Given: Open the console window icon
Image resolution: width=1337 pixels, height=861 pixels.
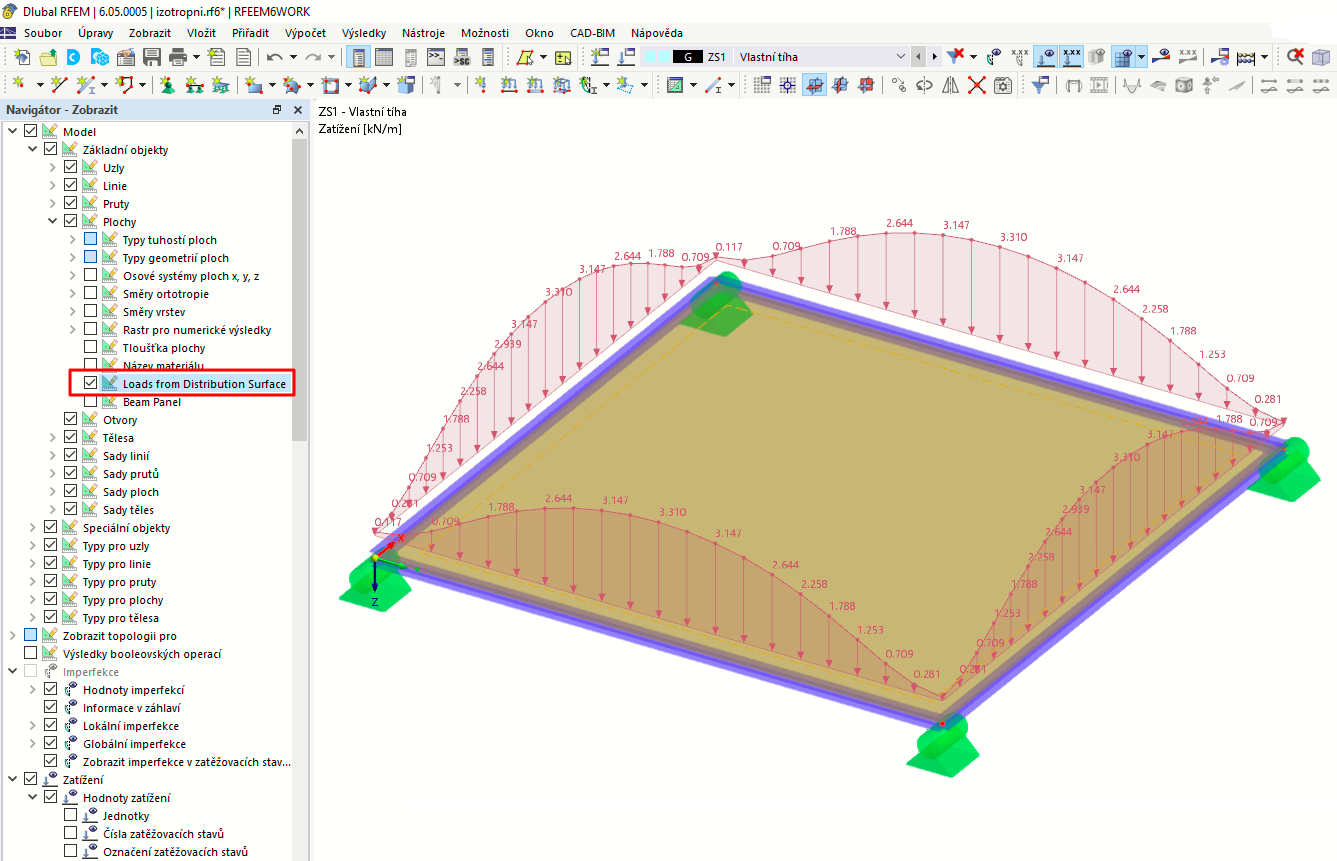Looking at the screenshot, I should coord(435,57).
